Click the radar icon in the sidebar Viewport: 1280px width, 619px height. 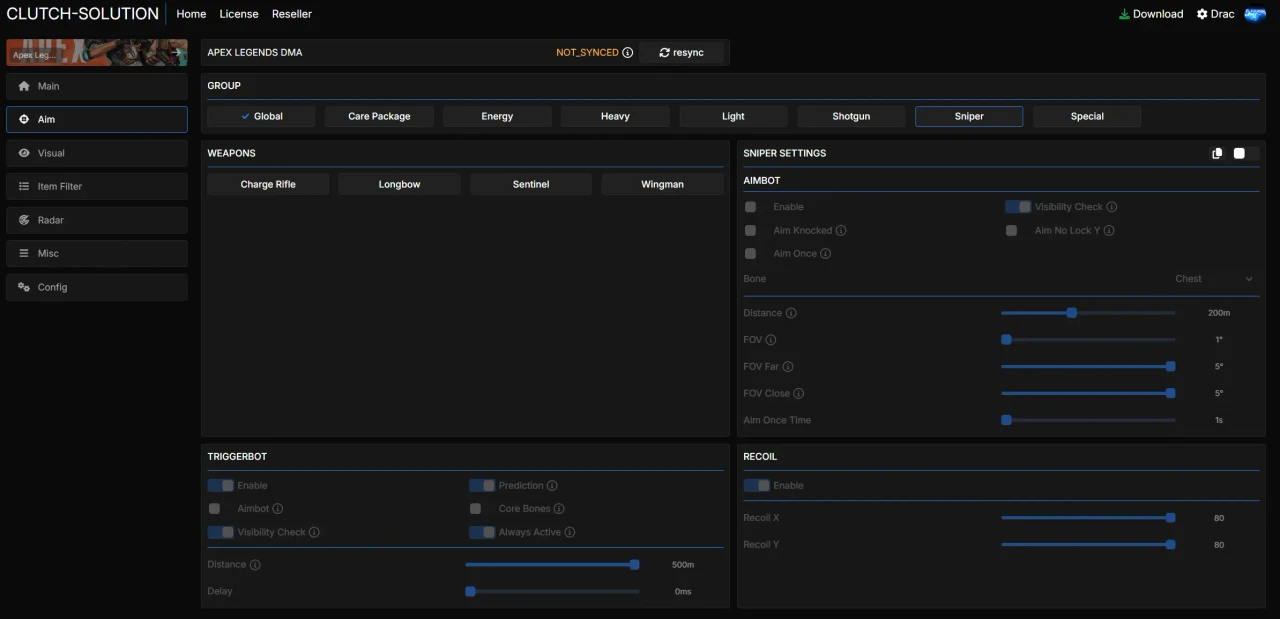tap(24, 220)
